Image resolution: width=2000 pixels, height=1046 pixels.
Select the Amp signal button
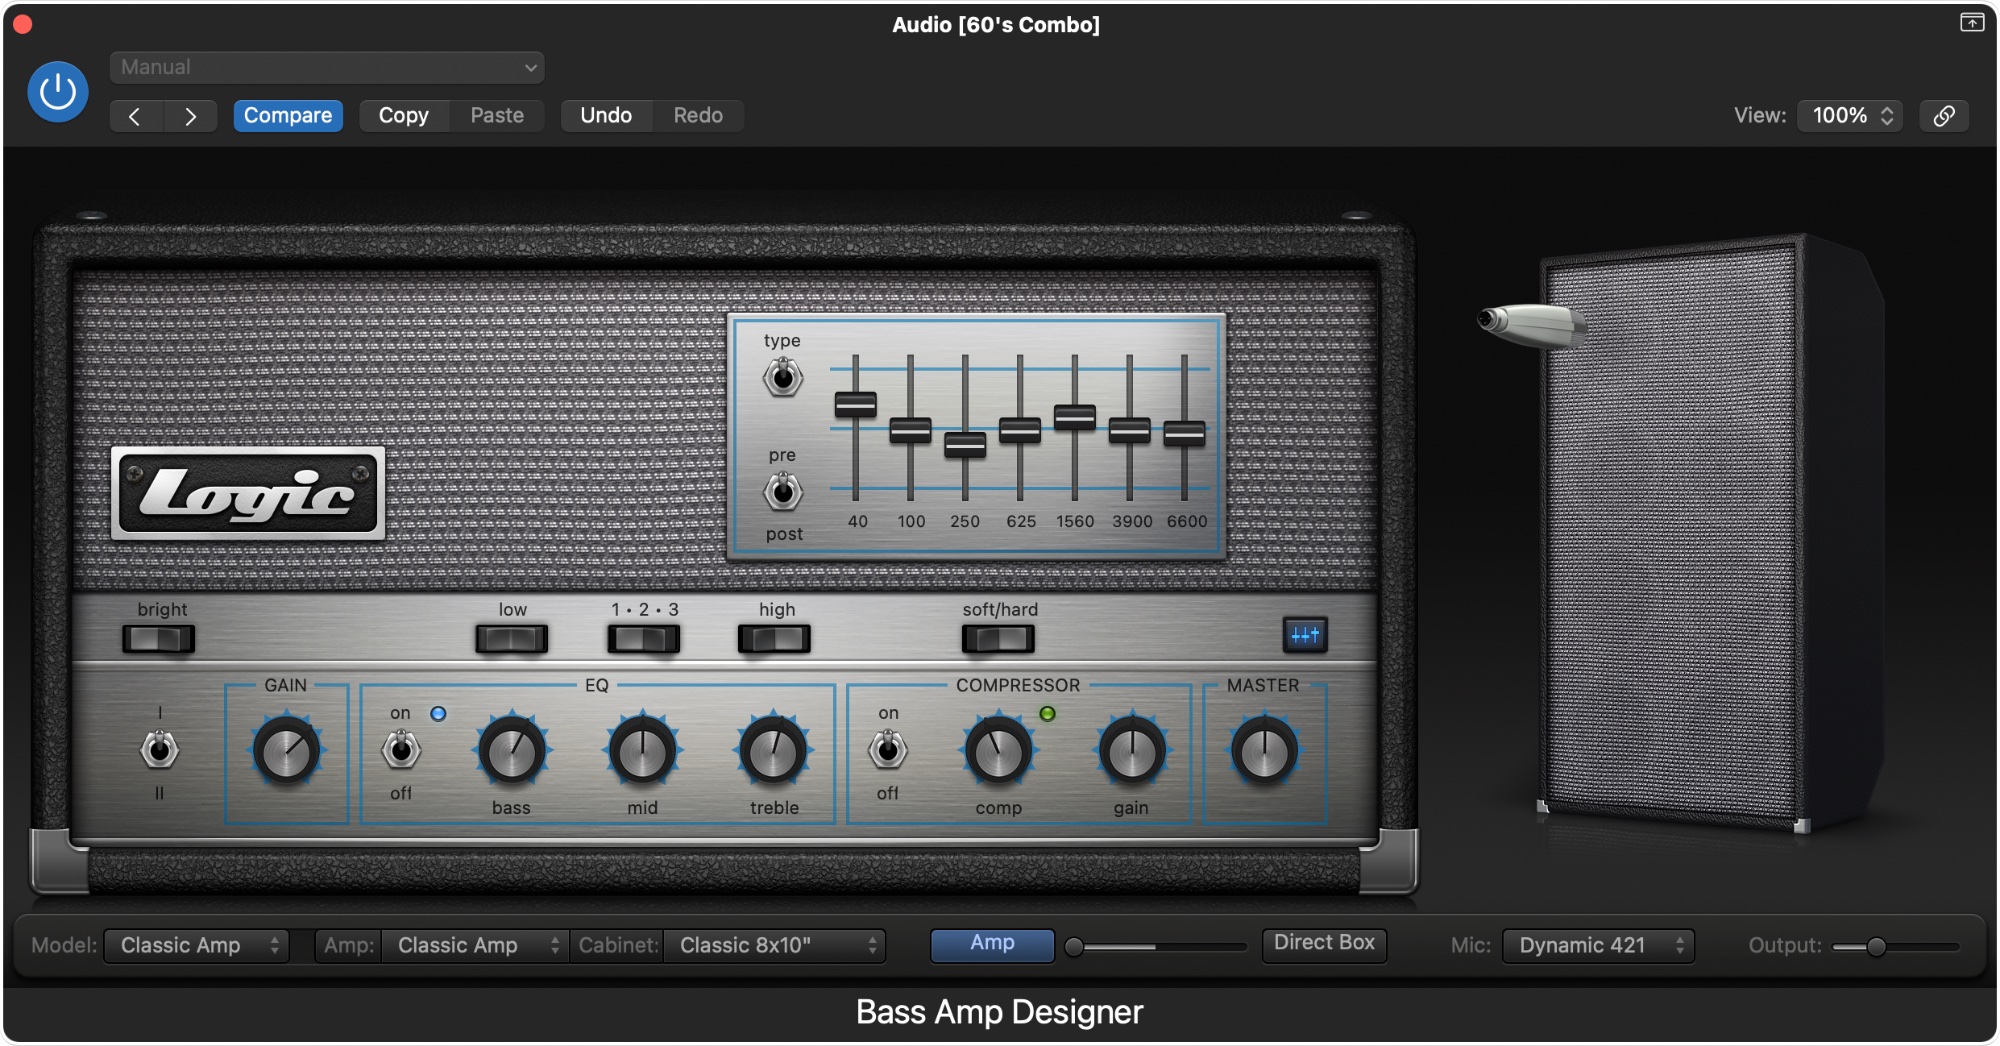click(x=992, y=944)
